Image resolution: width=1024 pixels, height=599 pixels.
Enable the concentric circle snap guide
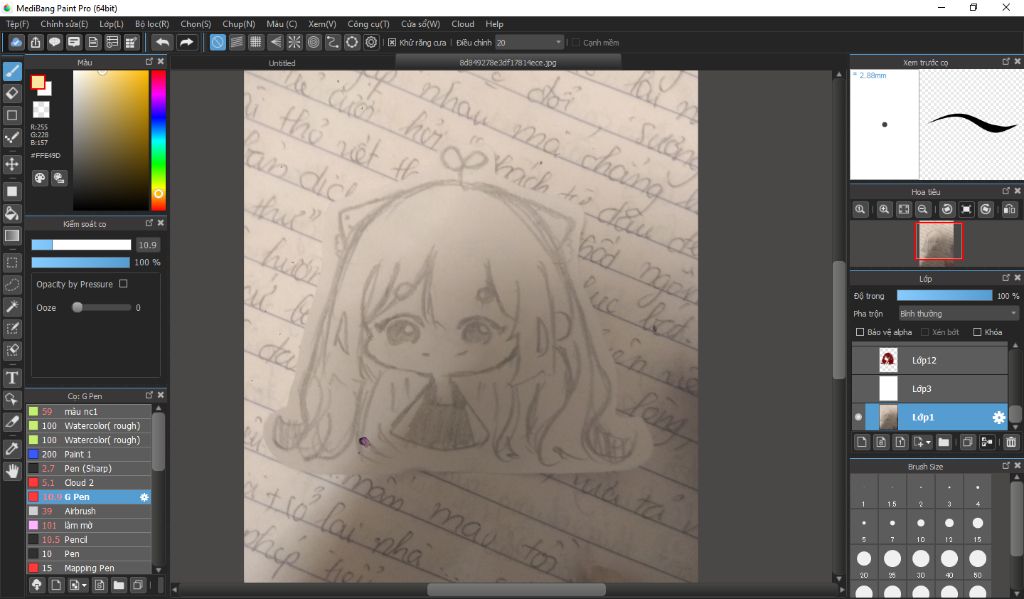point(313,42)
